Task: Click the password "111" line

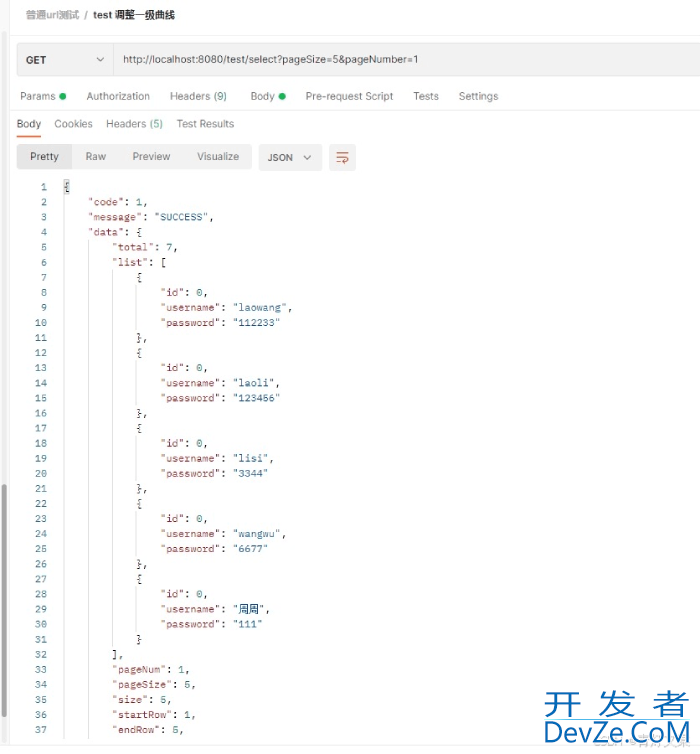Action: pyautogui.click(x=211, y=624)
